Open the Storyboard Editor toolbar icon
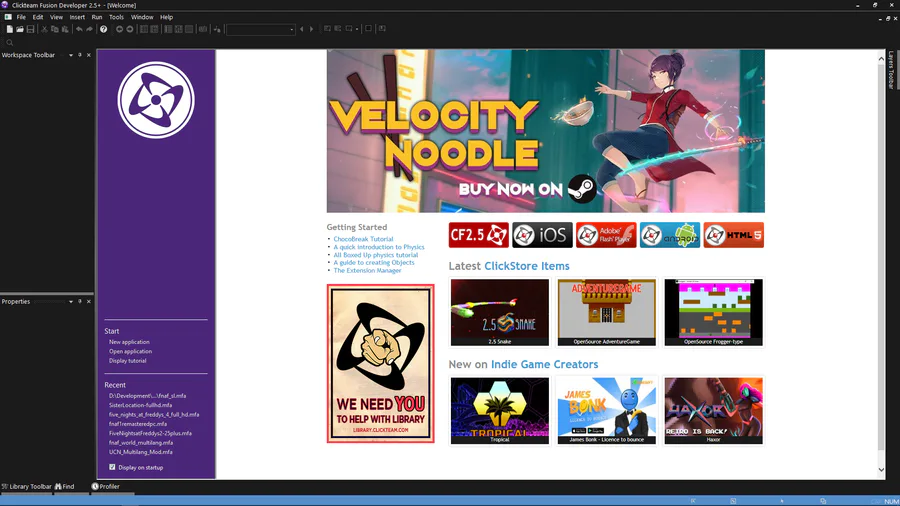Screen dimensions: 900x506 coord(144,29)
